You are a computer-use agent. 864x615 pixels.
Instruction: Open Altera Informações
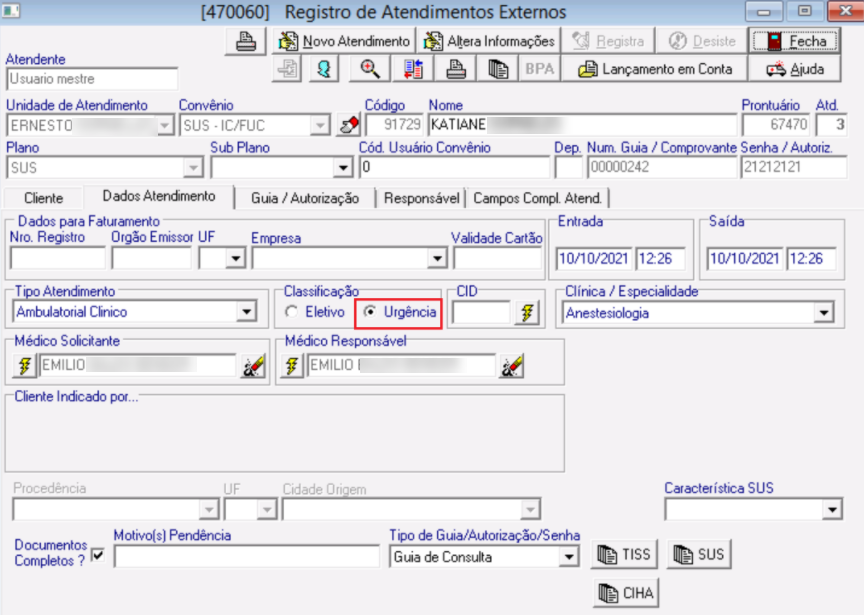[x=489, y=41]
